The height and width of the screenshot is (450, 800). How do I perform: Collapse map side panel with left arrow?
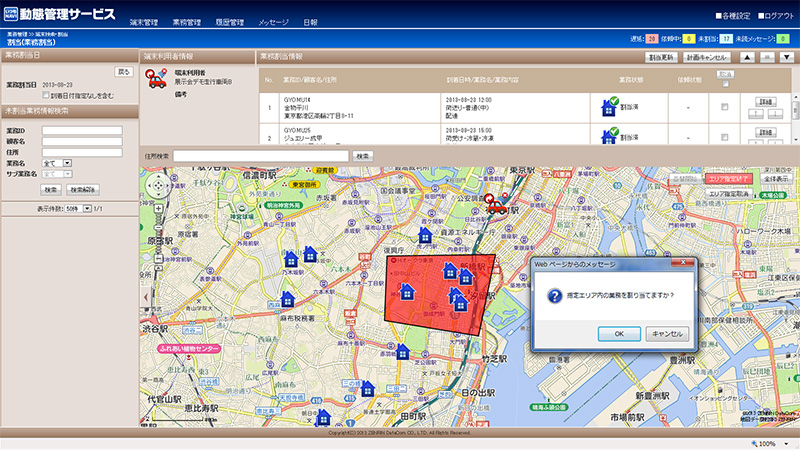[146, 297]
